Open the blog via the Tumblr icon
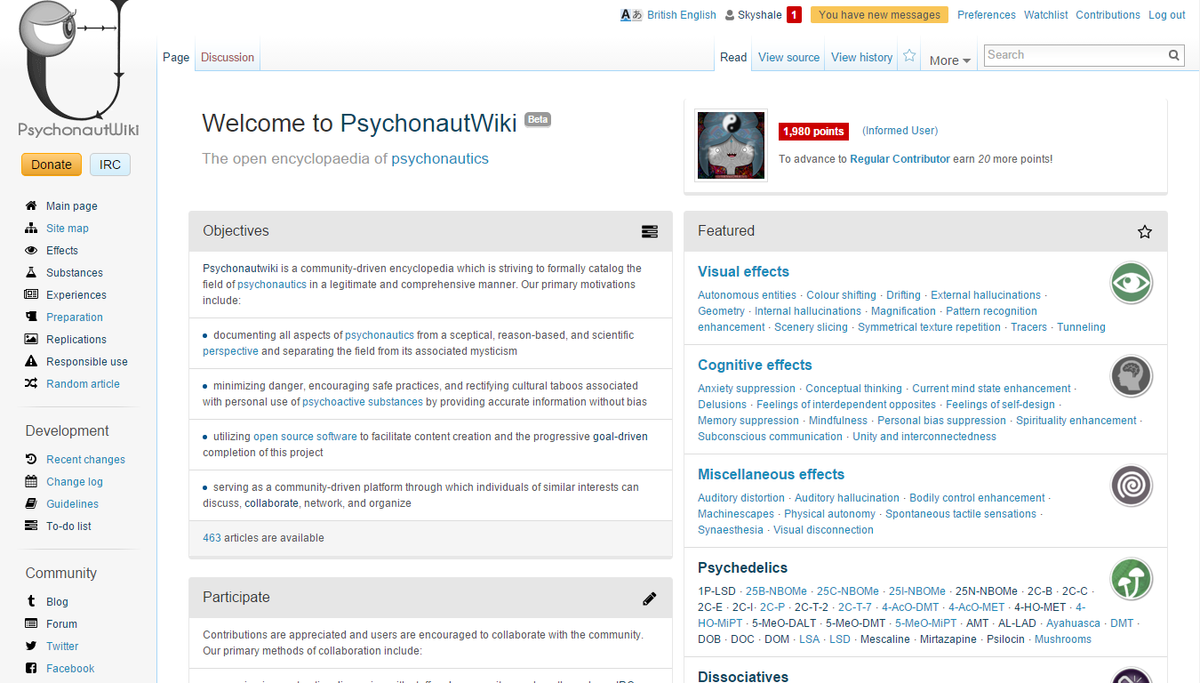The height and width of the screenshot is (683, 1200). coord(29,601)
